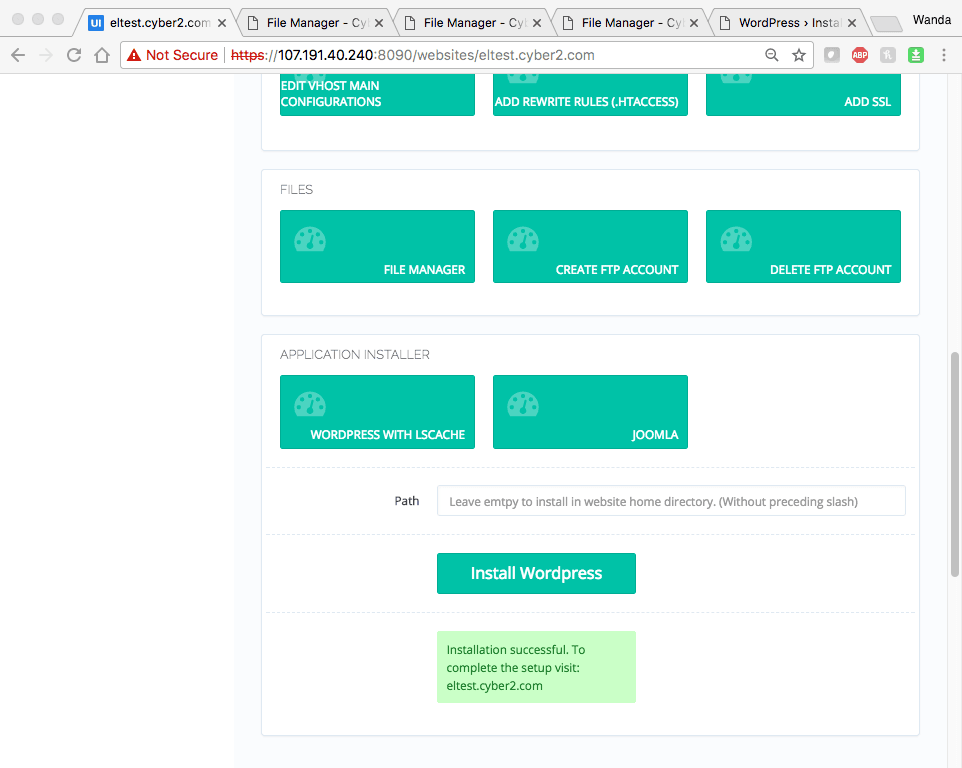Click the forward navigation arrow

point(46,55)
